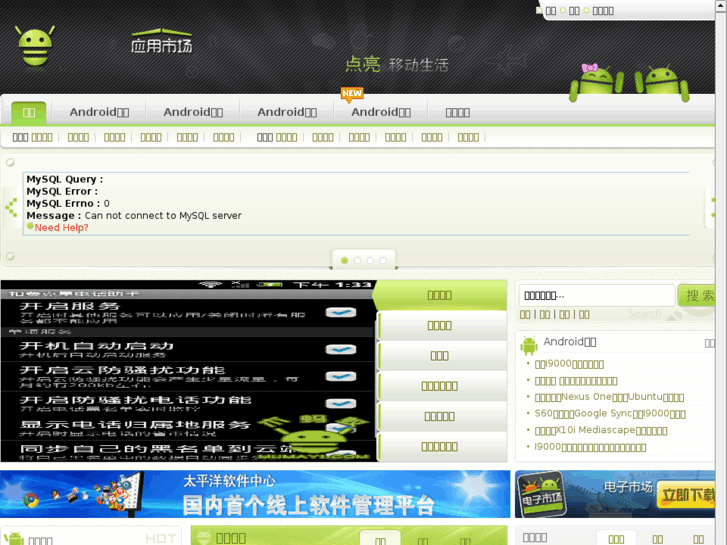Click the orange NEW badge above the tabs
The width and height of the screenshot is (727, 545).
(x=352, y=94)
